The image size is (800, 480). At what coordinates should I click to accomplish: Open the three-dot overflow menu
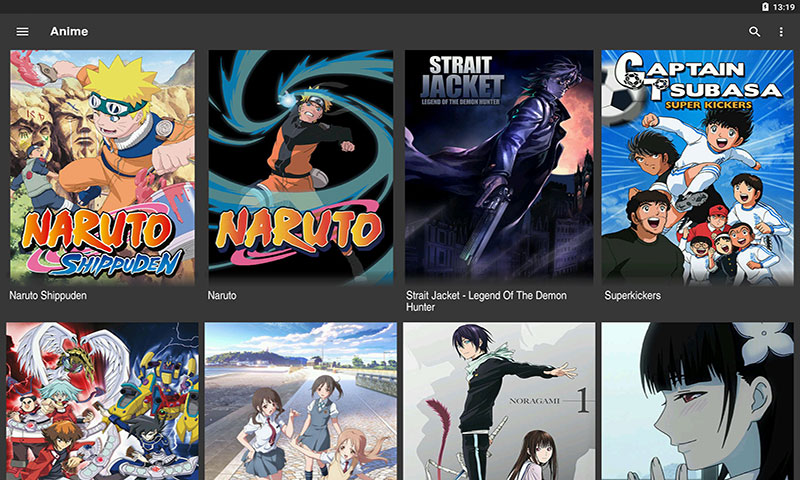pyautogui.click(x=781, y=32)
